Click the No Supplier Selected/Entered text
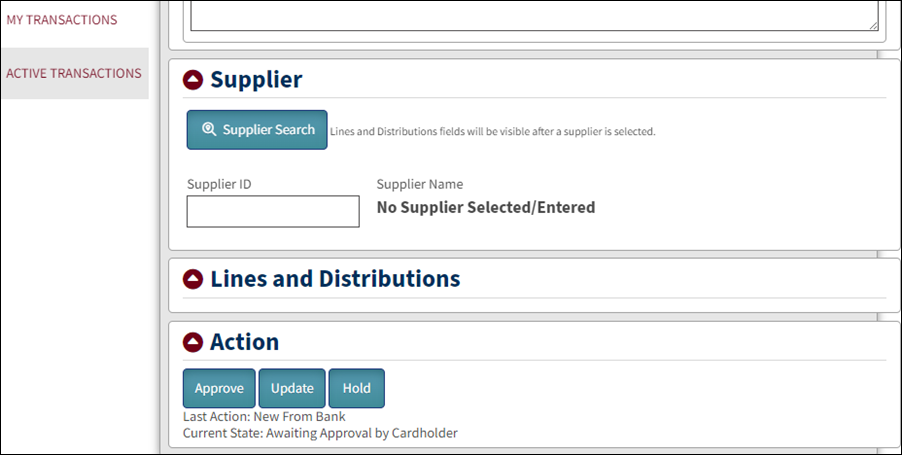The image size is (902, 455). (486, 207)
